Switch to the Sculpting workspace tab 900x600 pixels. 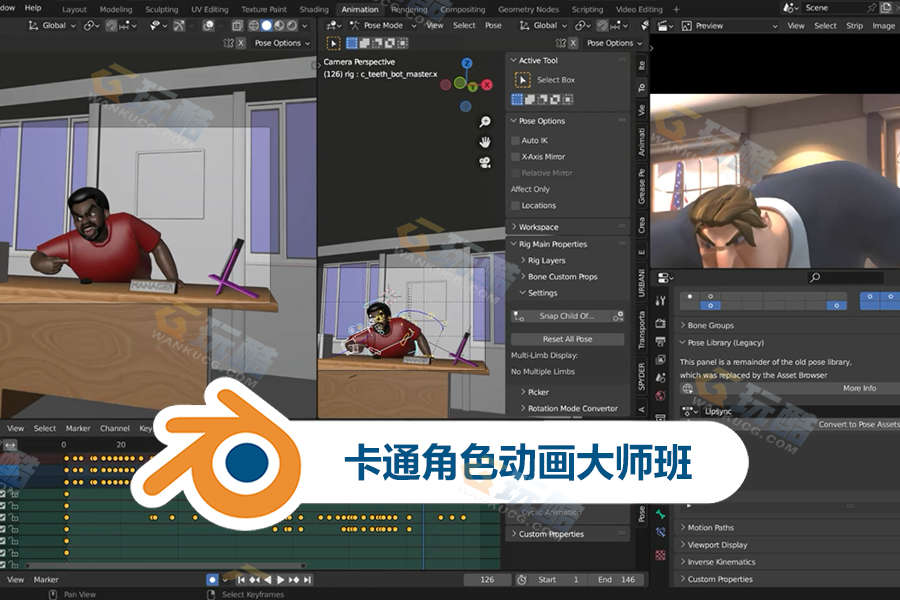click(161, 10)
